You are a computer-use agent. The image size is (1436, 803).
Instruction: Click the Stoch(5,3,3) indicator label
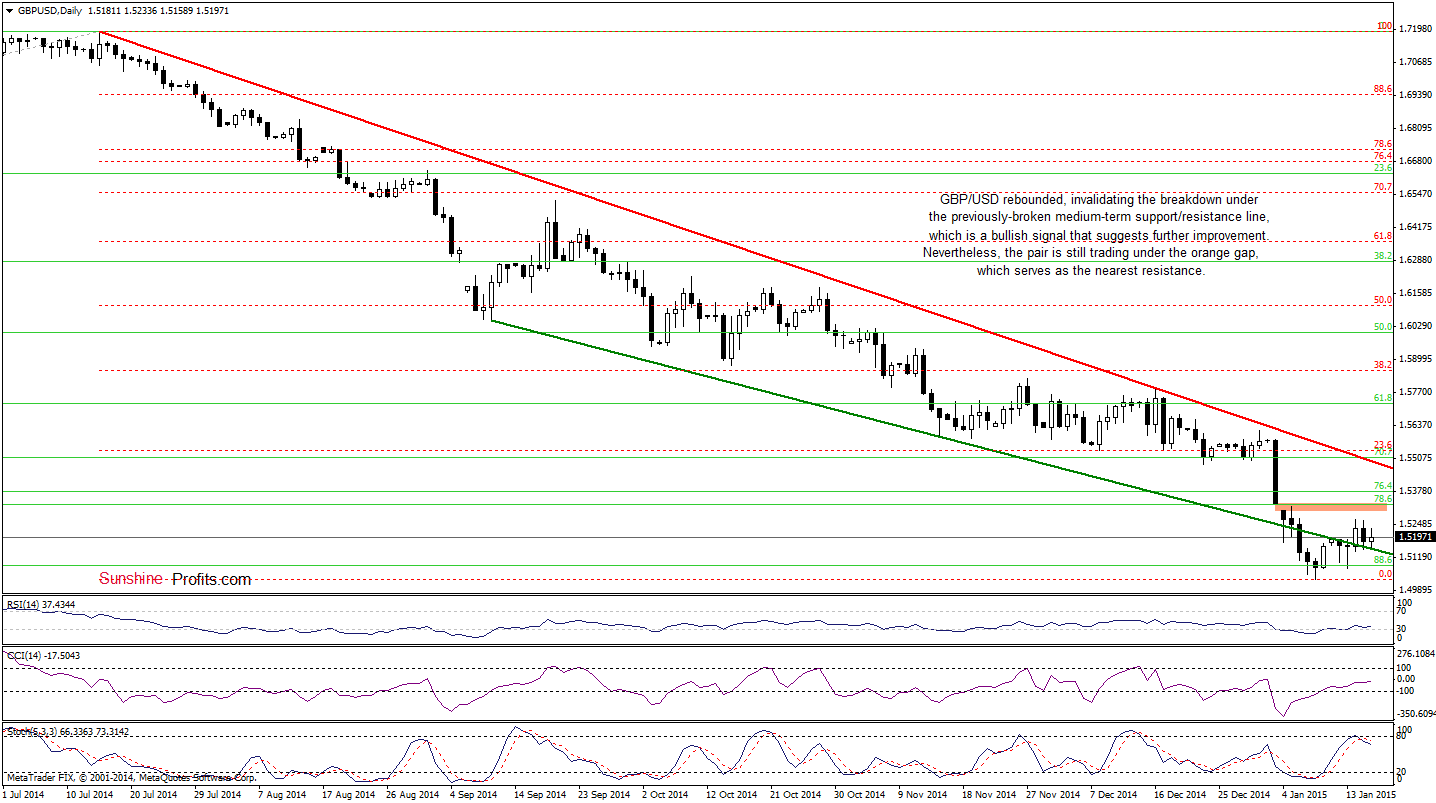pyautogui.click(x=68, y=732)
